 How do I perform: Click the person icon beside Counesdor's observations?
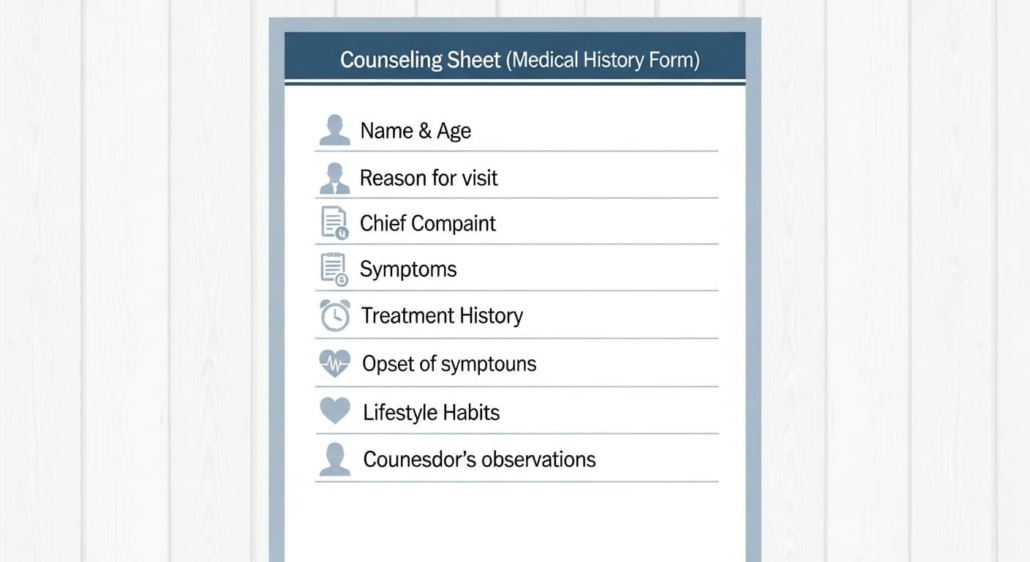tap(335, 459)
